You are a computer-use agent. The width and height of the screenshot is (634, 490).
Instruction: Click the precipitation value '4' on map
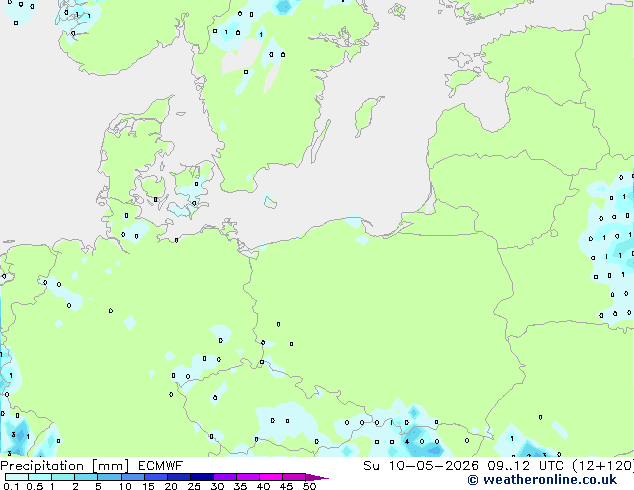[x=407, y=441]
